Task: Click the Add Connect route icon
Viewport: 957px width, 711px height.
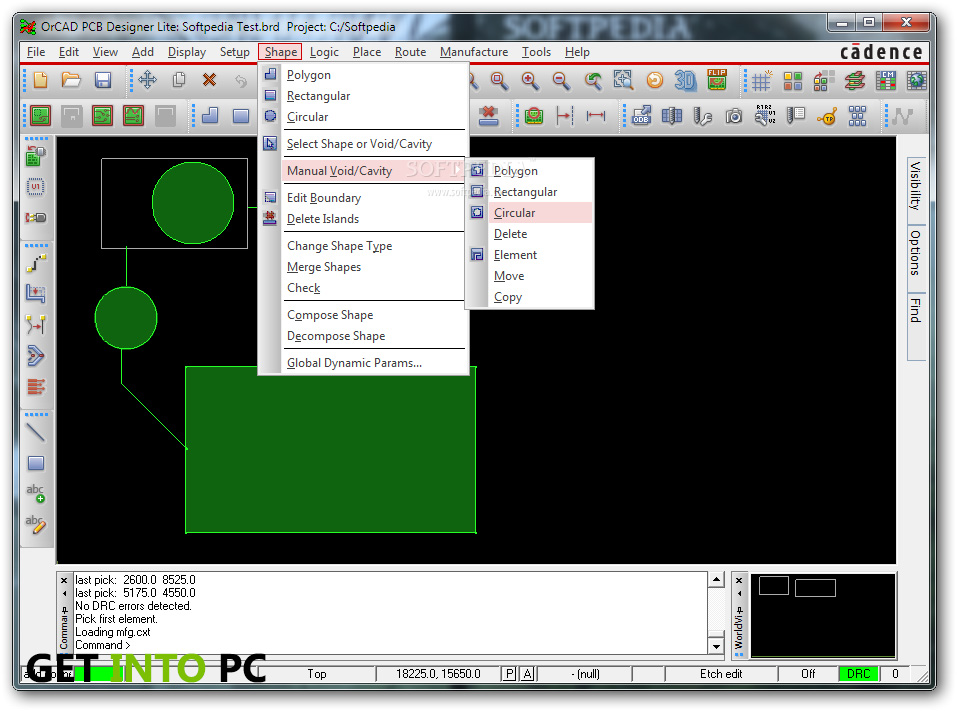Action: click(x=36, y=264)
